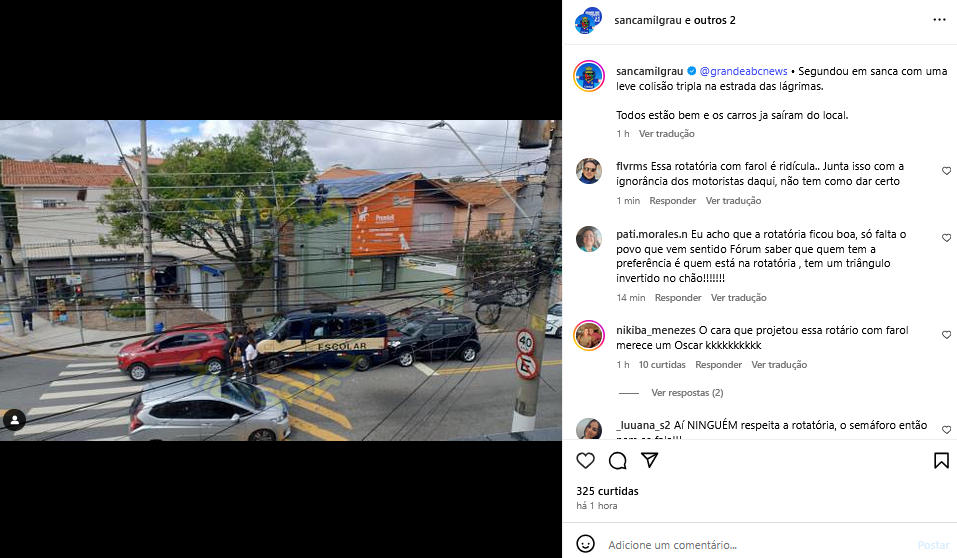Image resolution: width=957 pixels, height=558 pixels.
Task: View 325 curtidas likes list
Action: pos(607,491)
